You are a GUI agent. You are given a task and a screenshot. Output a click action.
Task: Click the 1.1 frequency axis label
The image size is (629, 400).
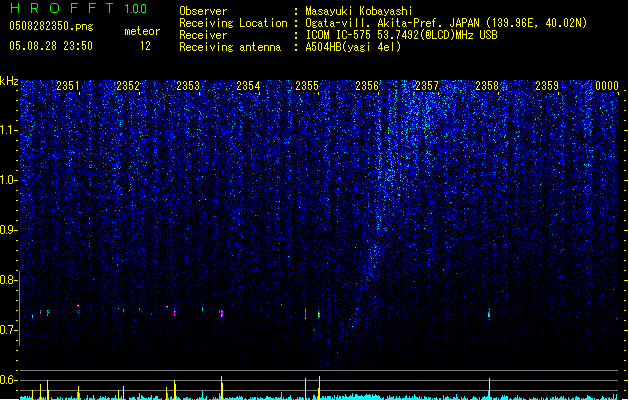point(8,130)
